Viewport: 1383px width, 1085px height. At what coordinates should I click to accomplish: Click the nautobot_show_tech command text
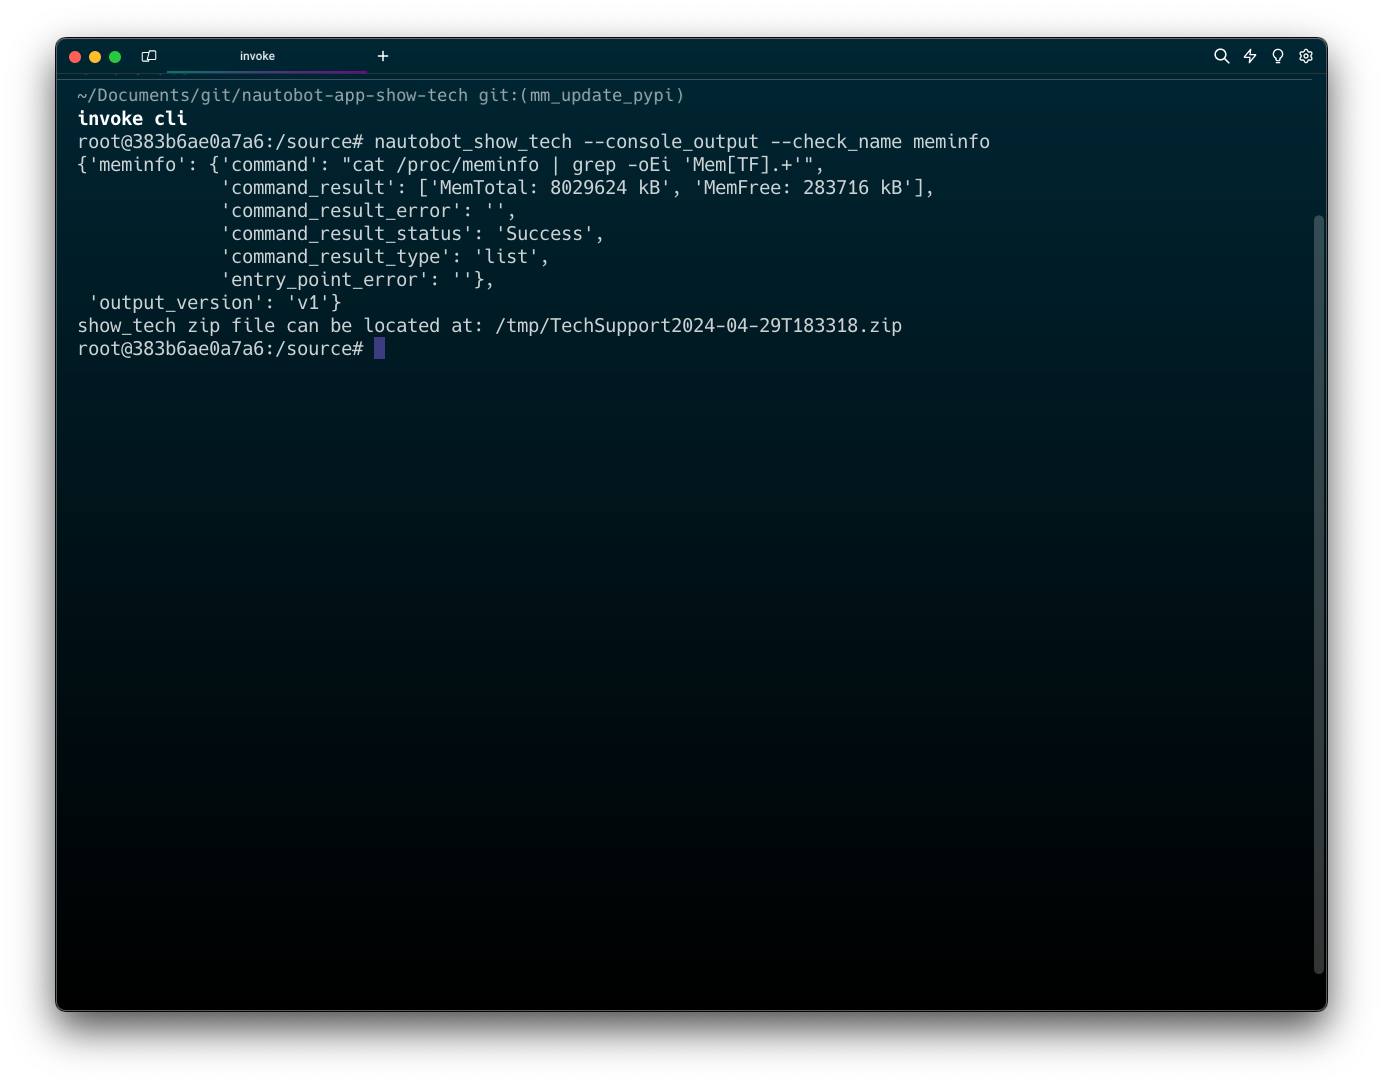coord(473,142)
